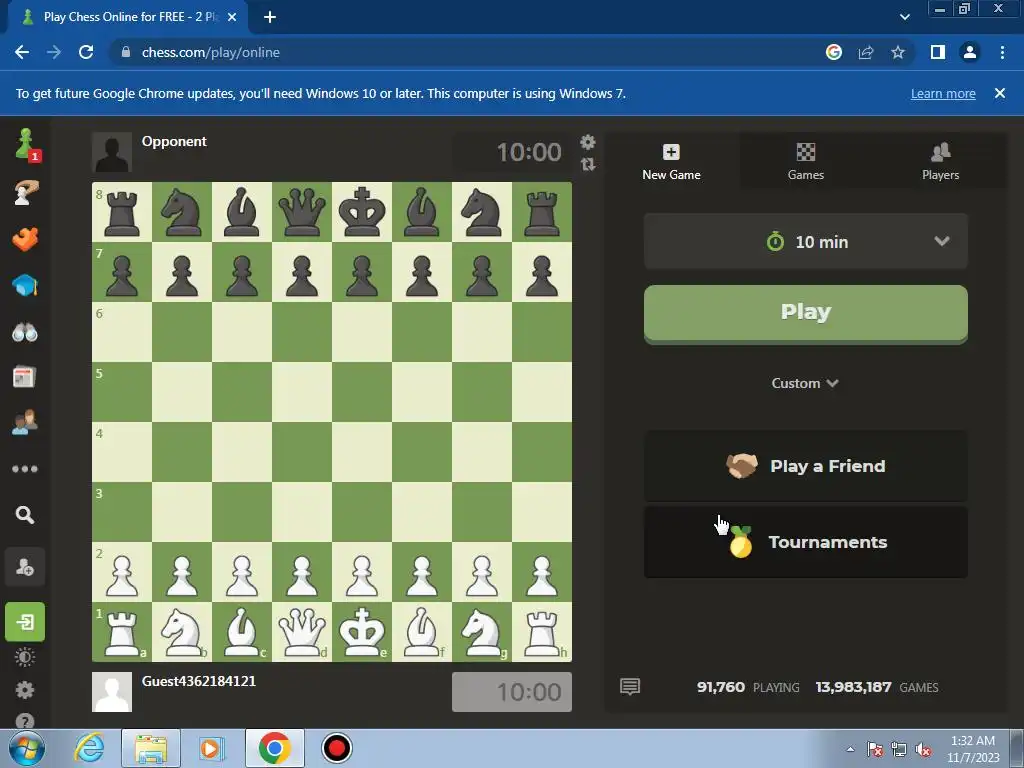Select the white king on e1

click(x=362, y=632)
